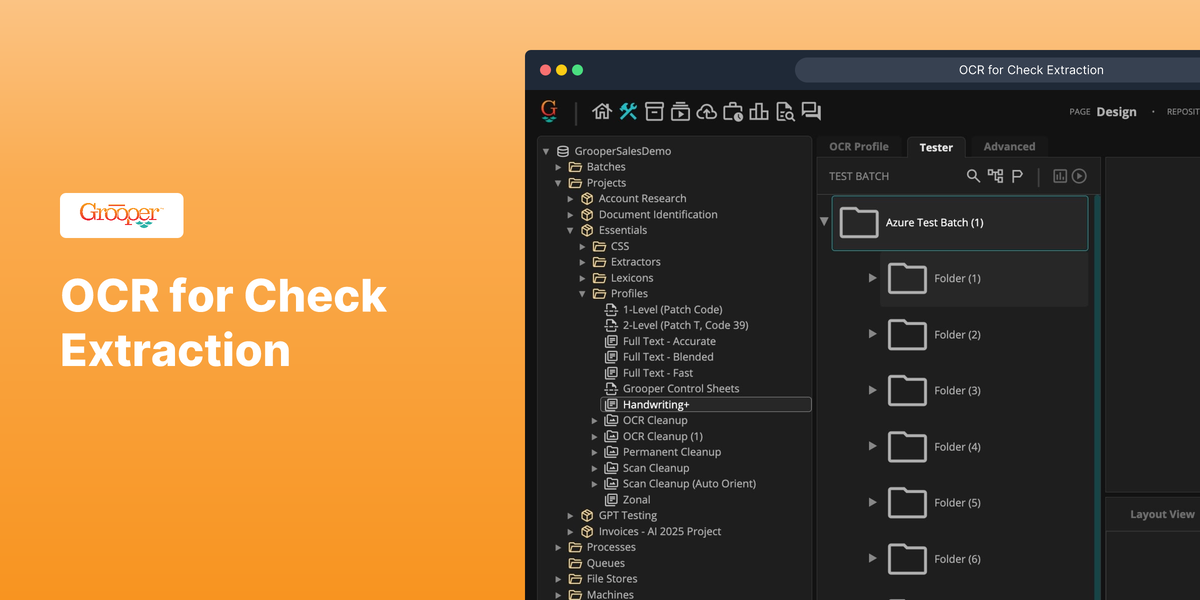1200x600 pixels.
Task: Select the Design tools icon in toolbar
Action: (x=628, y=111)
